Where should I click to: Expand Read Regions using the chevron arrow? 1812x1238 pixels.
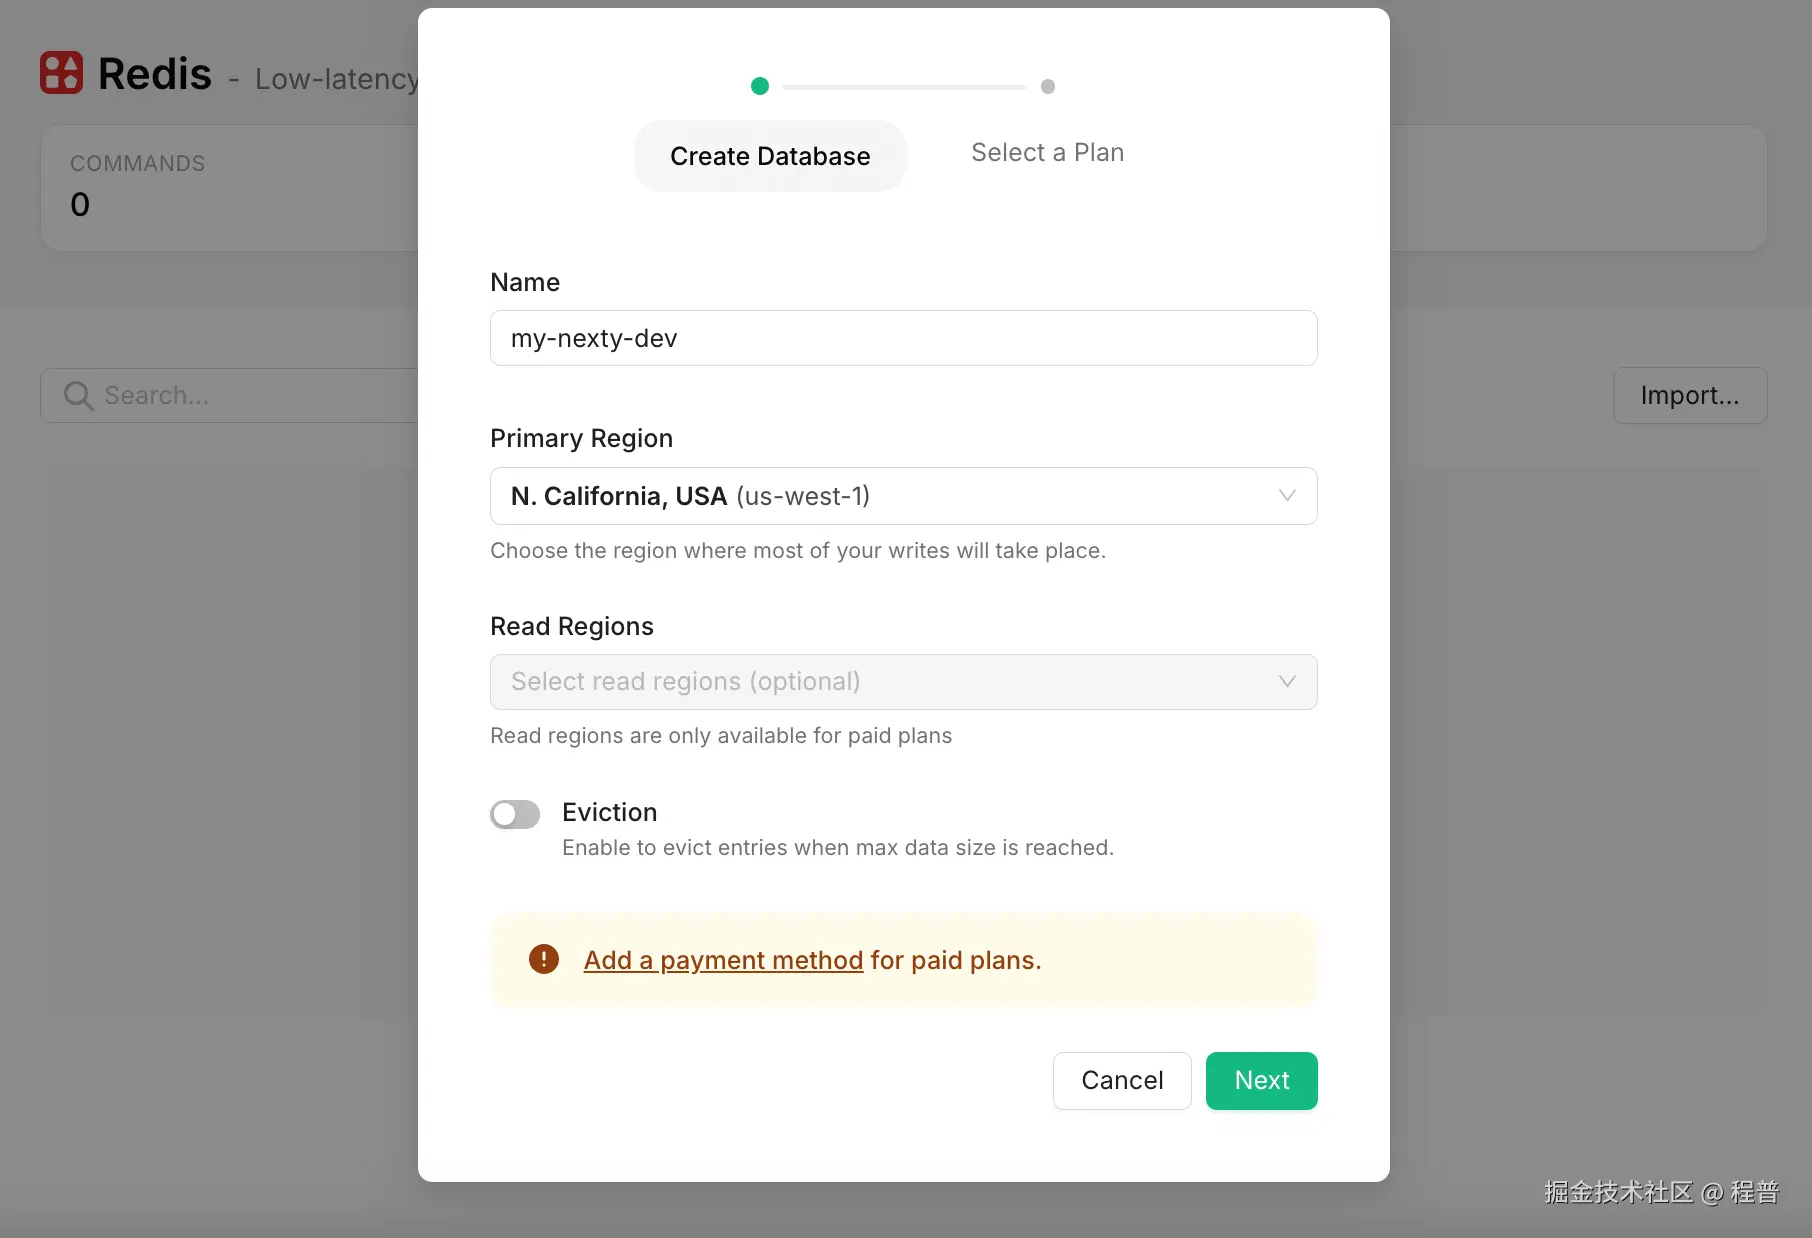click(x=1287, y=681)
